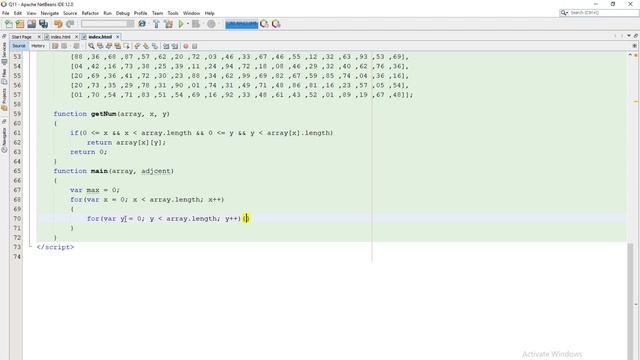640x360 pixels.
Task: Open the Run button dropdown arrow
Action: (x=188, y=24)
